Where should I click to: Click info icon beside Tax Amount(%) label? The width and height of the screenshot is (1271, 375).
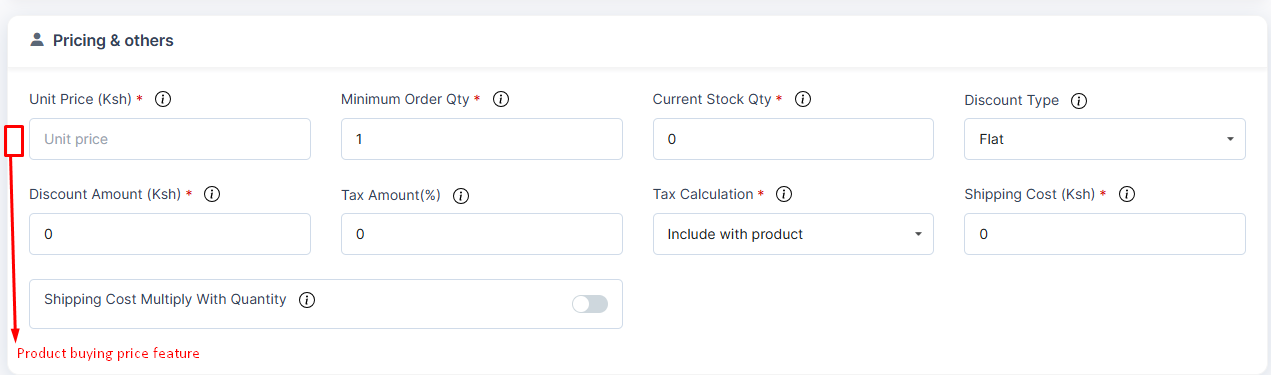(460, 196)
